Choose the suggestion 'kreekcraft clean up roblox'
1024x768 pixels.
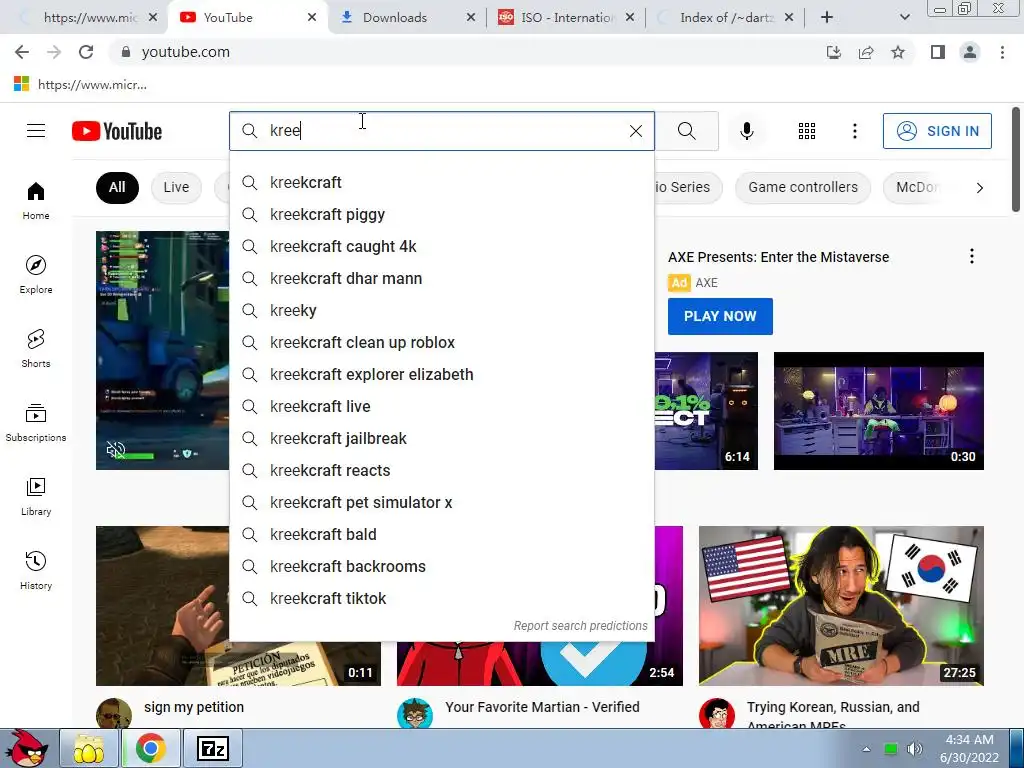(x=441, y=342)
